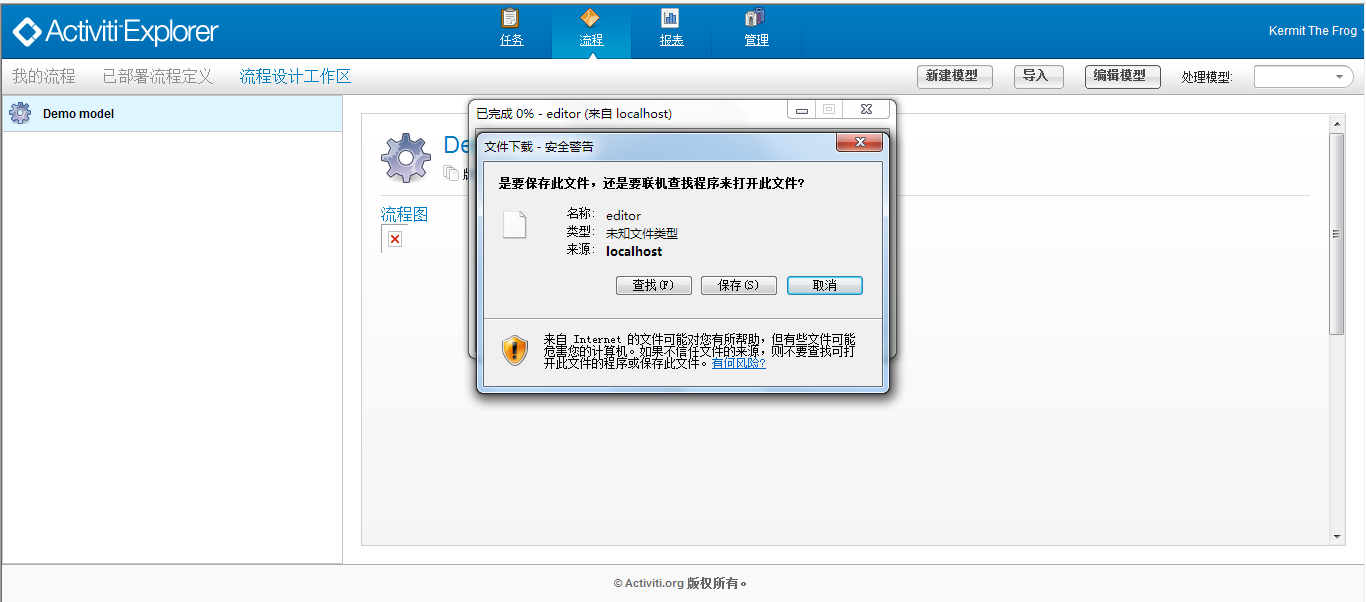Click the broken image placeholder under 流程图
The height and width of the screenshot is (602, 1366).
click(x=395, y=239)
